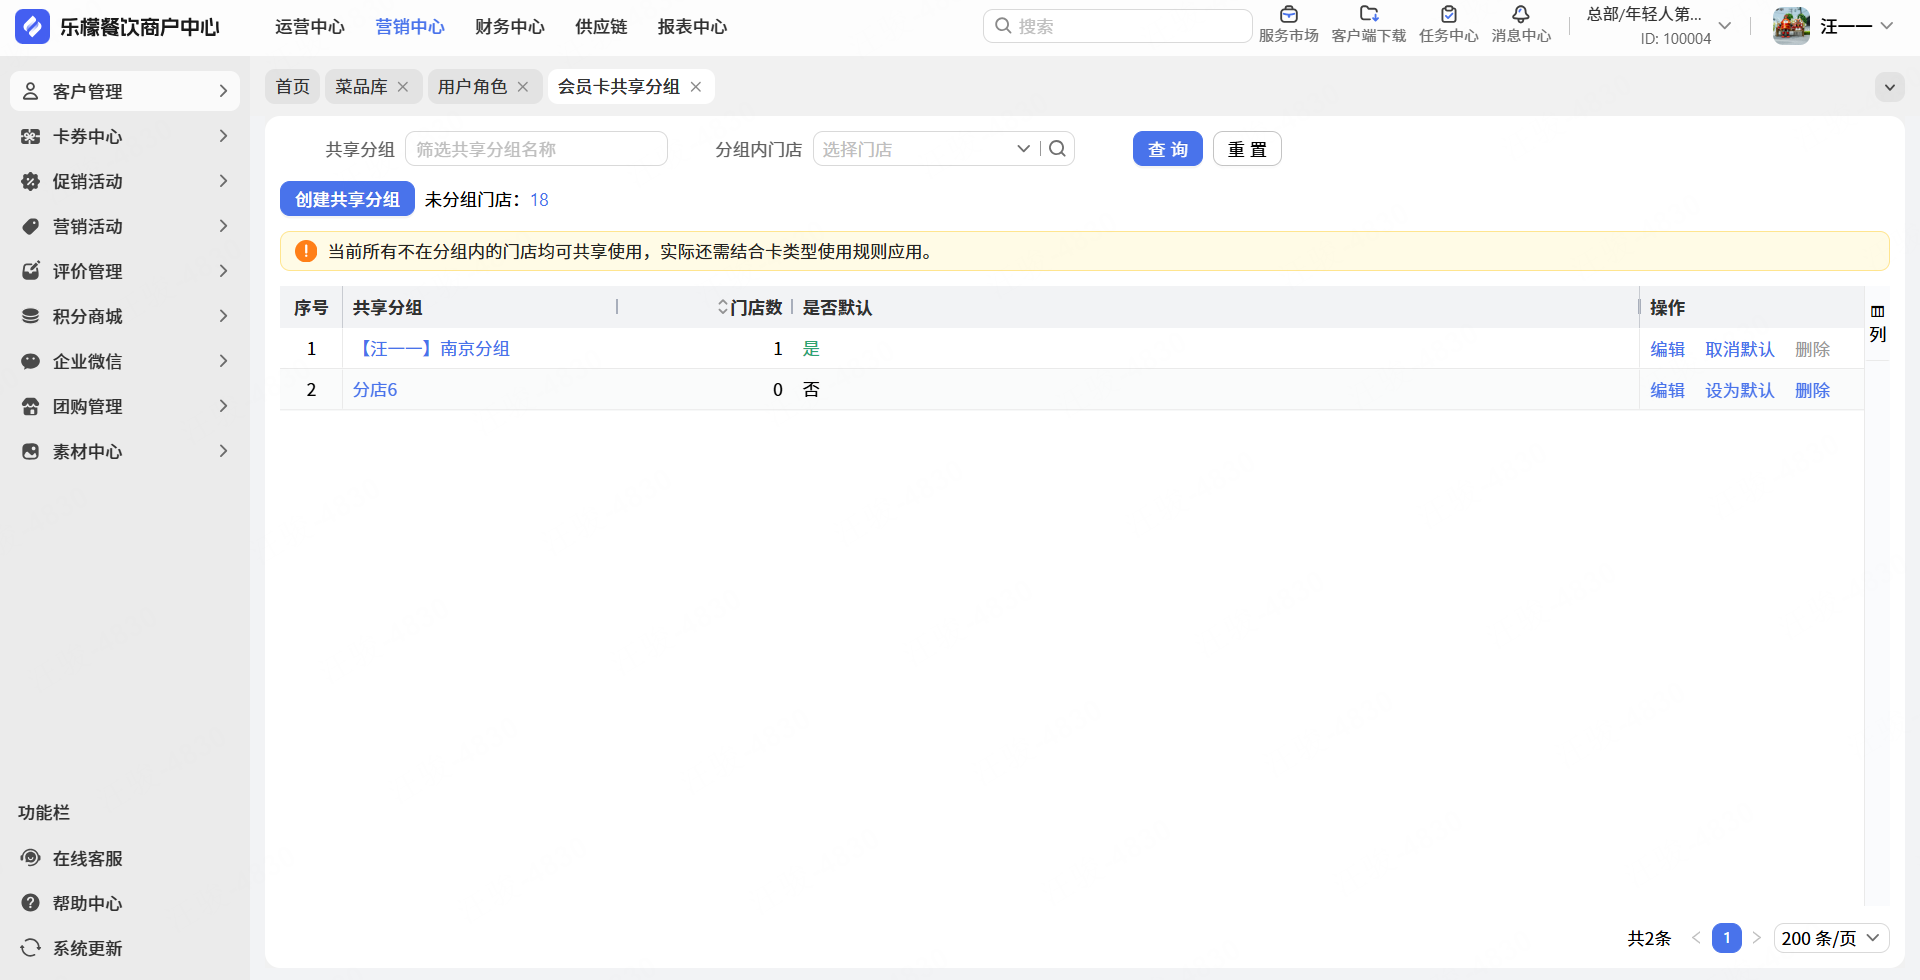Go to next page arrow in pagination

(1757, 938)
